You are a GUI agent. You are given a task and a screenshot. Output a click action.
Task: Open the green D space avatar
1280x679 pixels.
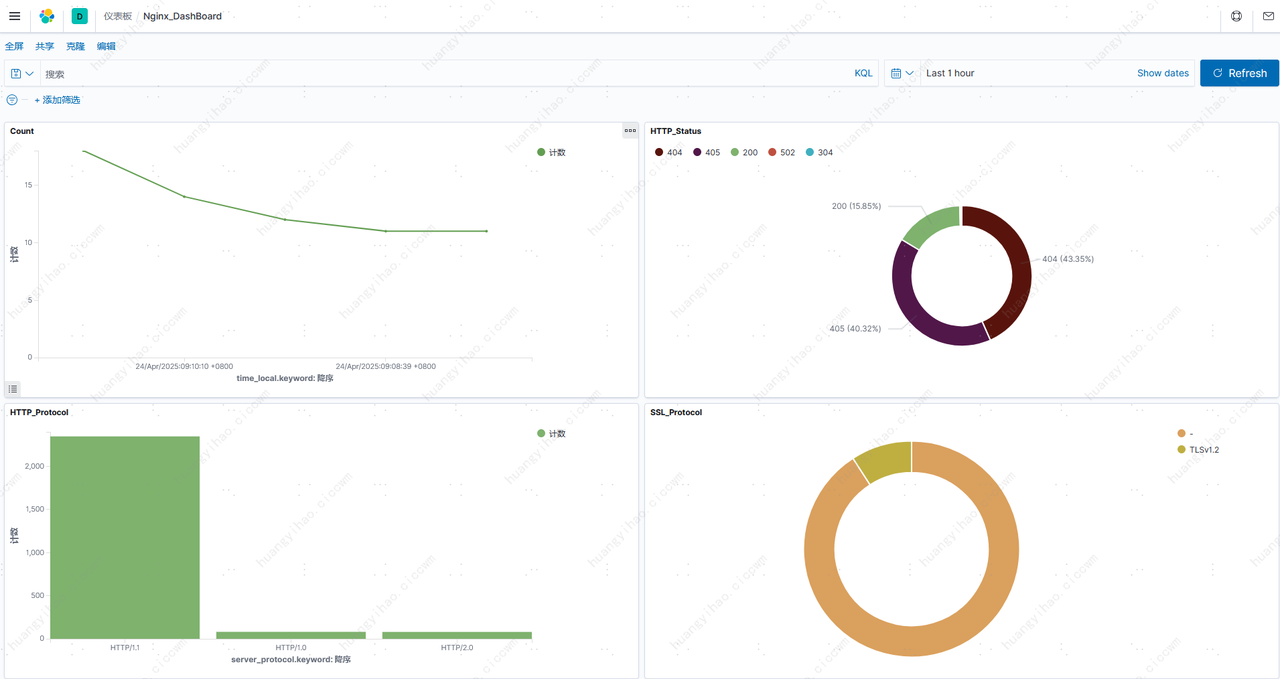pyautogui.click(x=80, y=16)
